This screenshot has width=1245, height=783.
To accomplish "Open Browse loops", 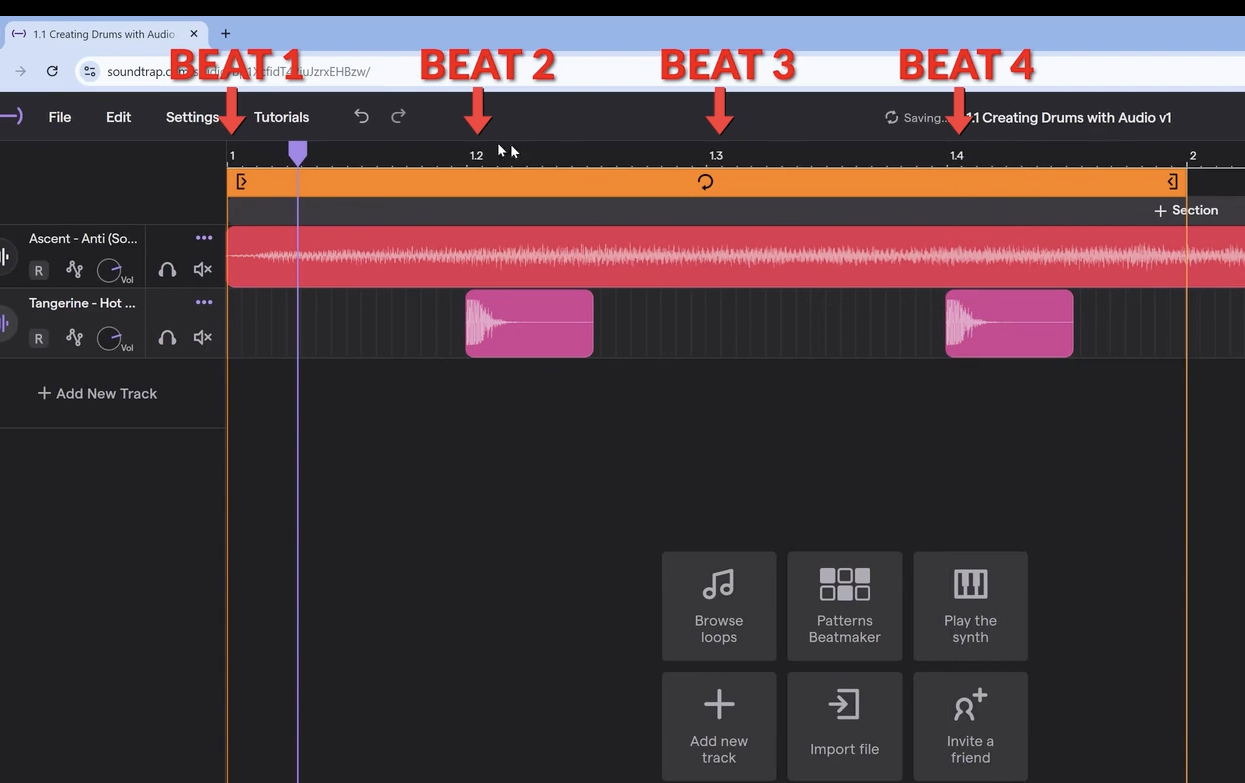I will click(x=719, y=606).
